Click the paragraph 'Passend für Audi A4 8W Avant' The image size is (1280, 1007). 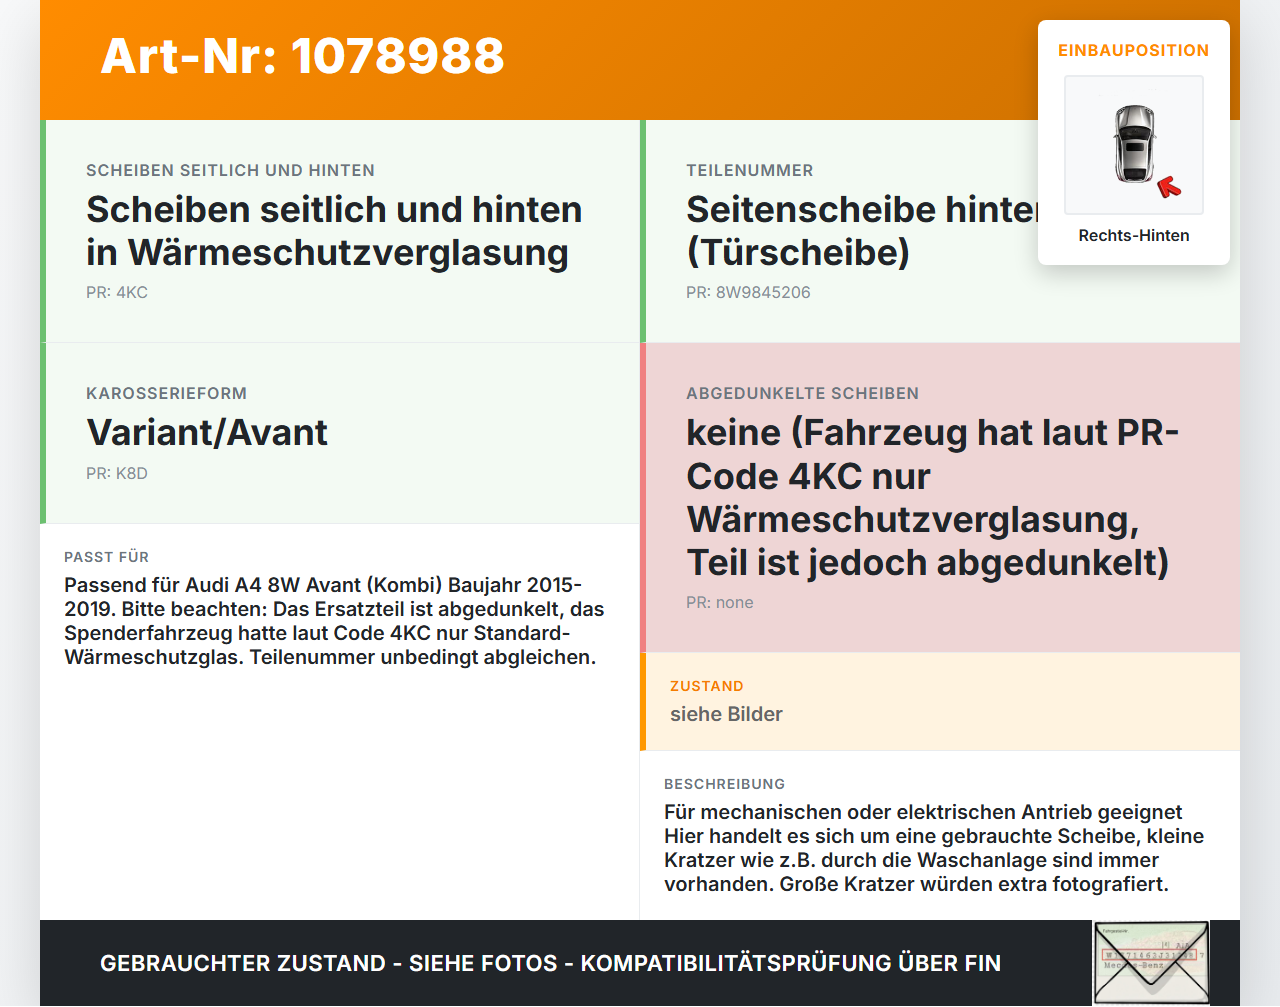tap(334, 621)
